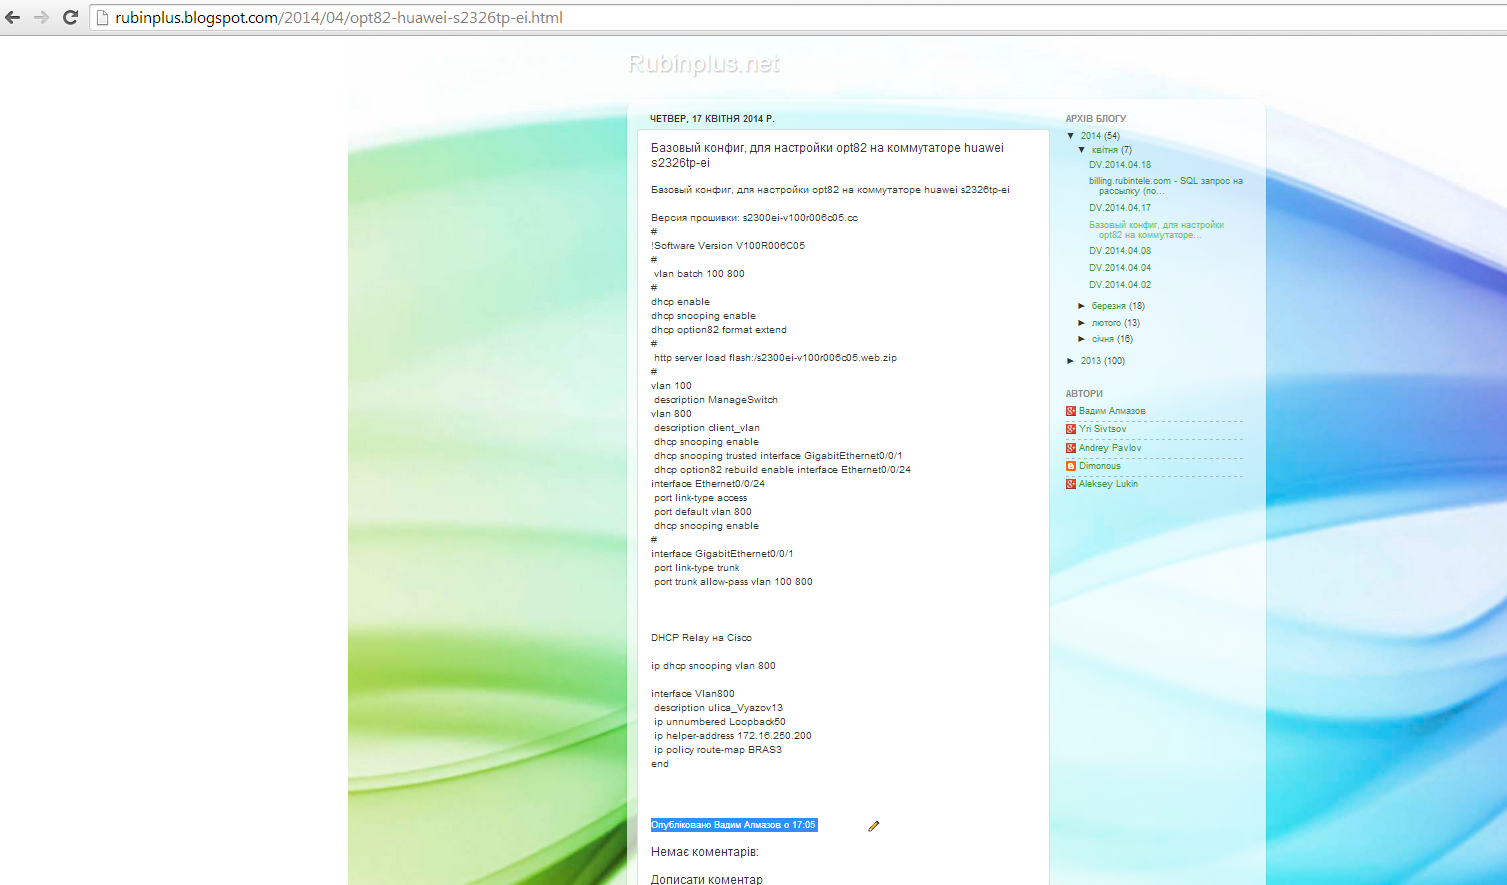This screenshot has height=885, width=1507.
Task: Open січня archive link
Action: [x=1103, y=339]
